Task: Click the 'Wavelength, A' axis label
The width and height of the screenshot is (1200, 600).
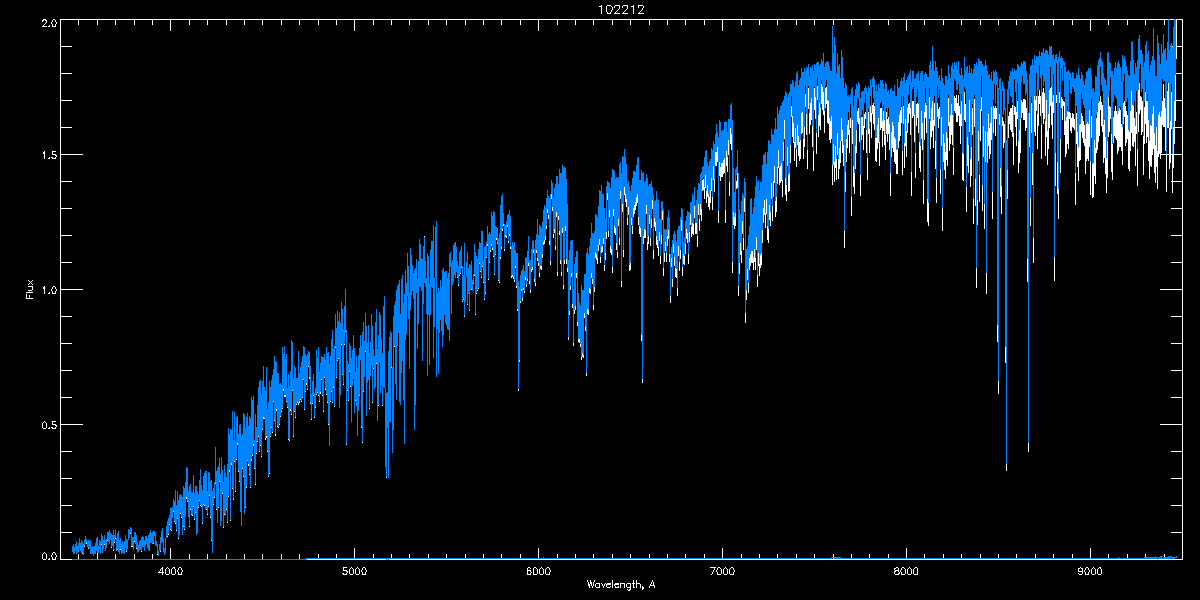Action: pyautogui.click(x=620, y=584)
